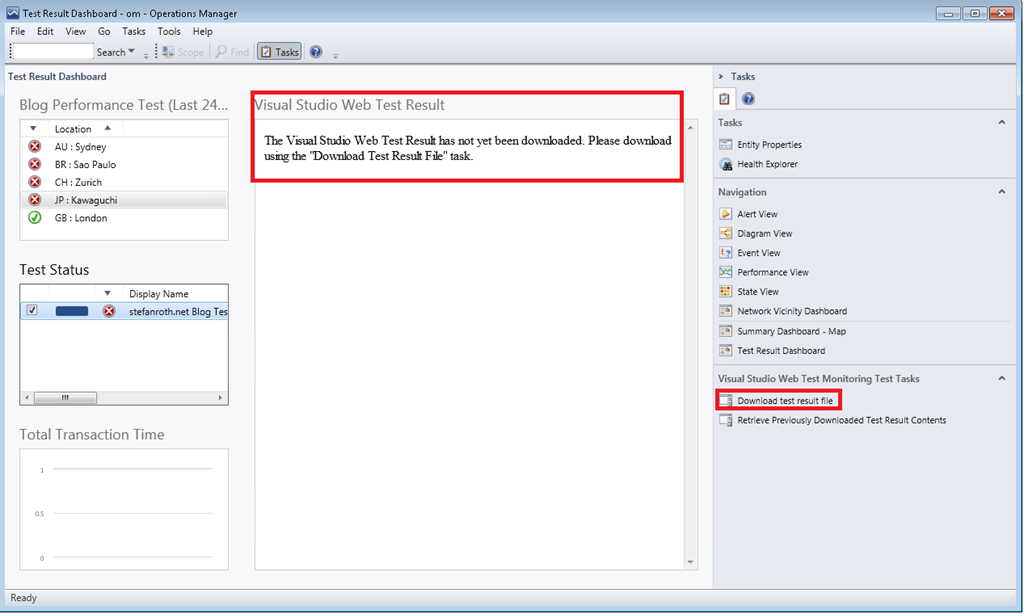Click Test Status scroll right arrow
The width and height of the screenshot is (1024, 614).
coord(220,397)
